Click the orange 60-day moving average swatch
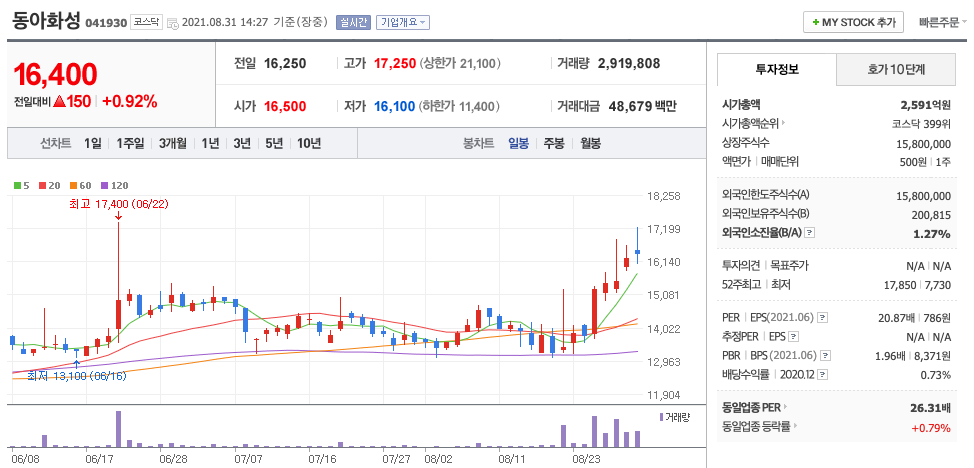This screenshot has height=468, width=974. (73, 185)
